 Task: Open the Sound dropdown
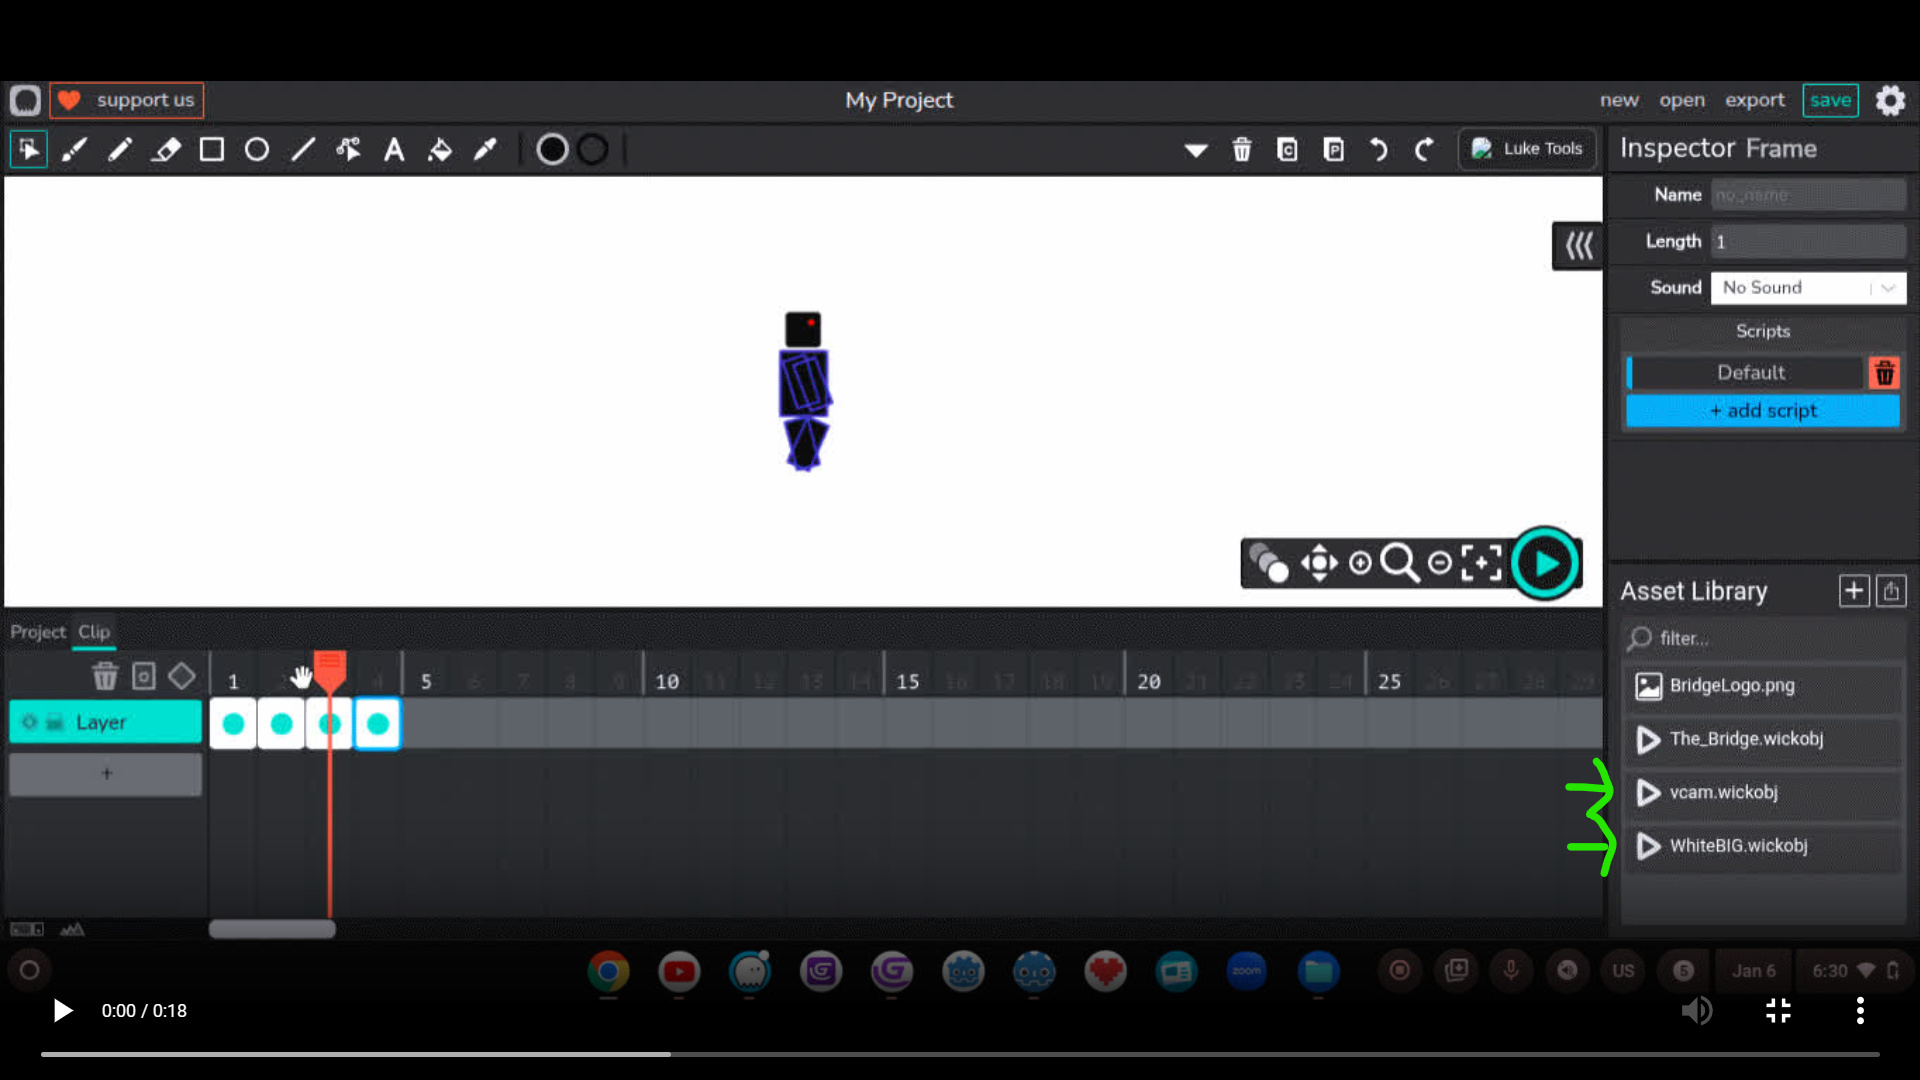[x=1808, y=288]
